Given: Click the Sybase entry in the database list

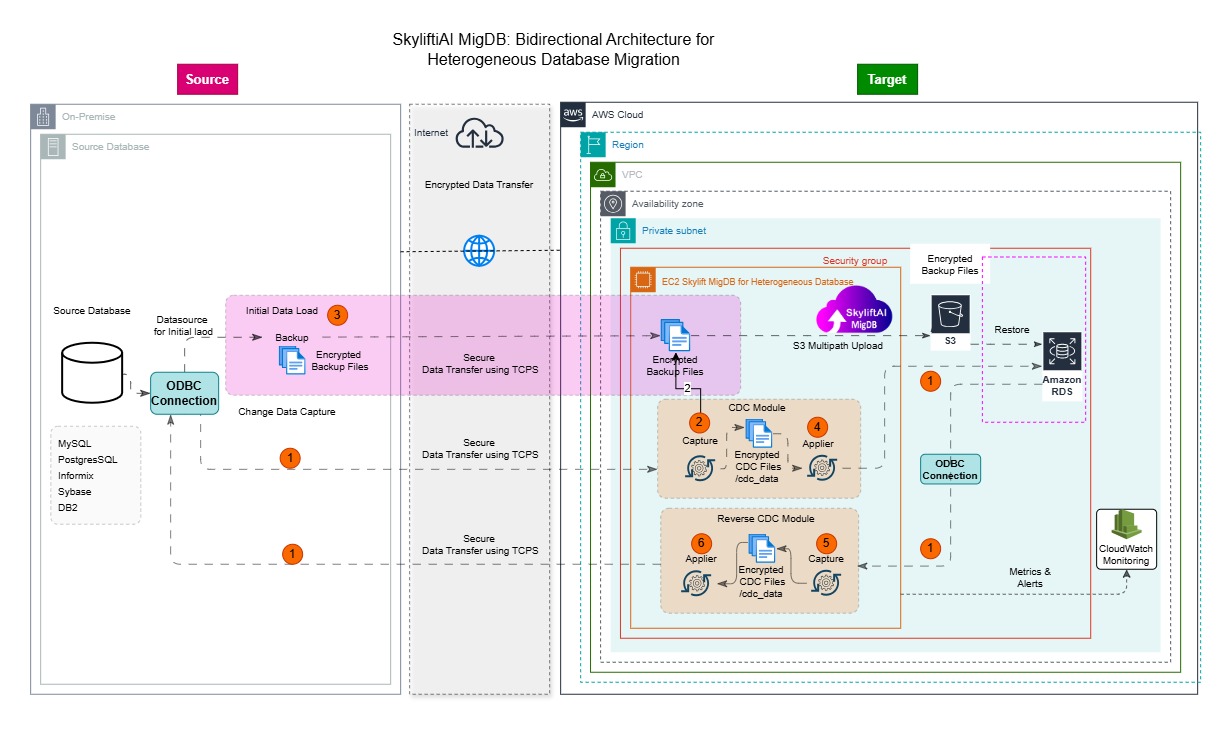Looking at the screenshot, I should click(75, 492).
